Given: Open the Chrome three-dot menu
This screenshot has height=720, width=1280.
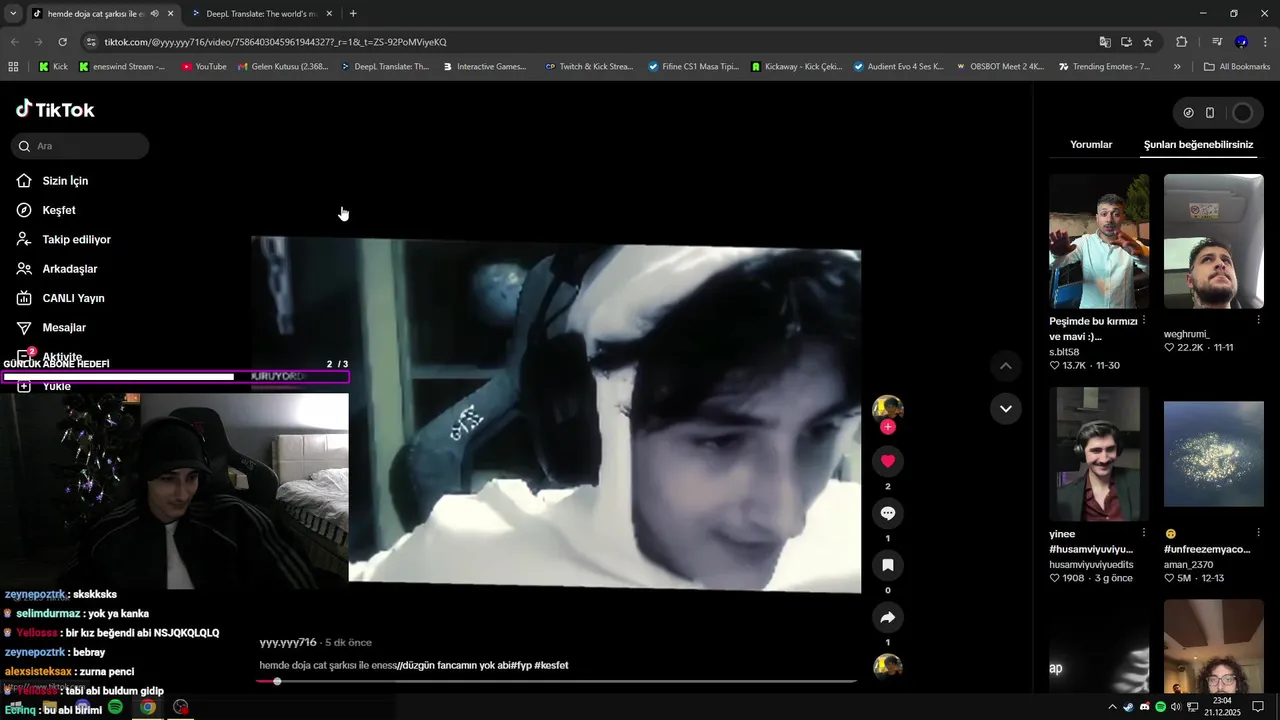Looking at the screenshot, I should [1265, 42].
